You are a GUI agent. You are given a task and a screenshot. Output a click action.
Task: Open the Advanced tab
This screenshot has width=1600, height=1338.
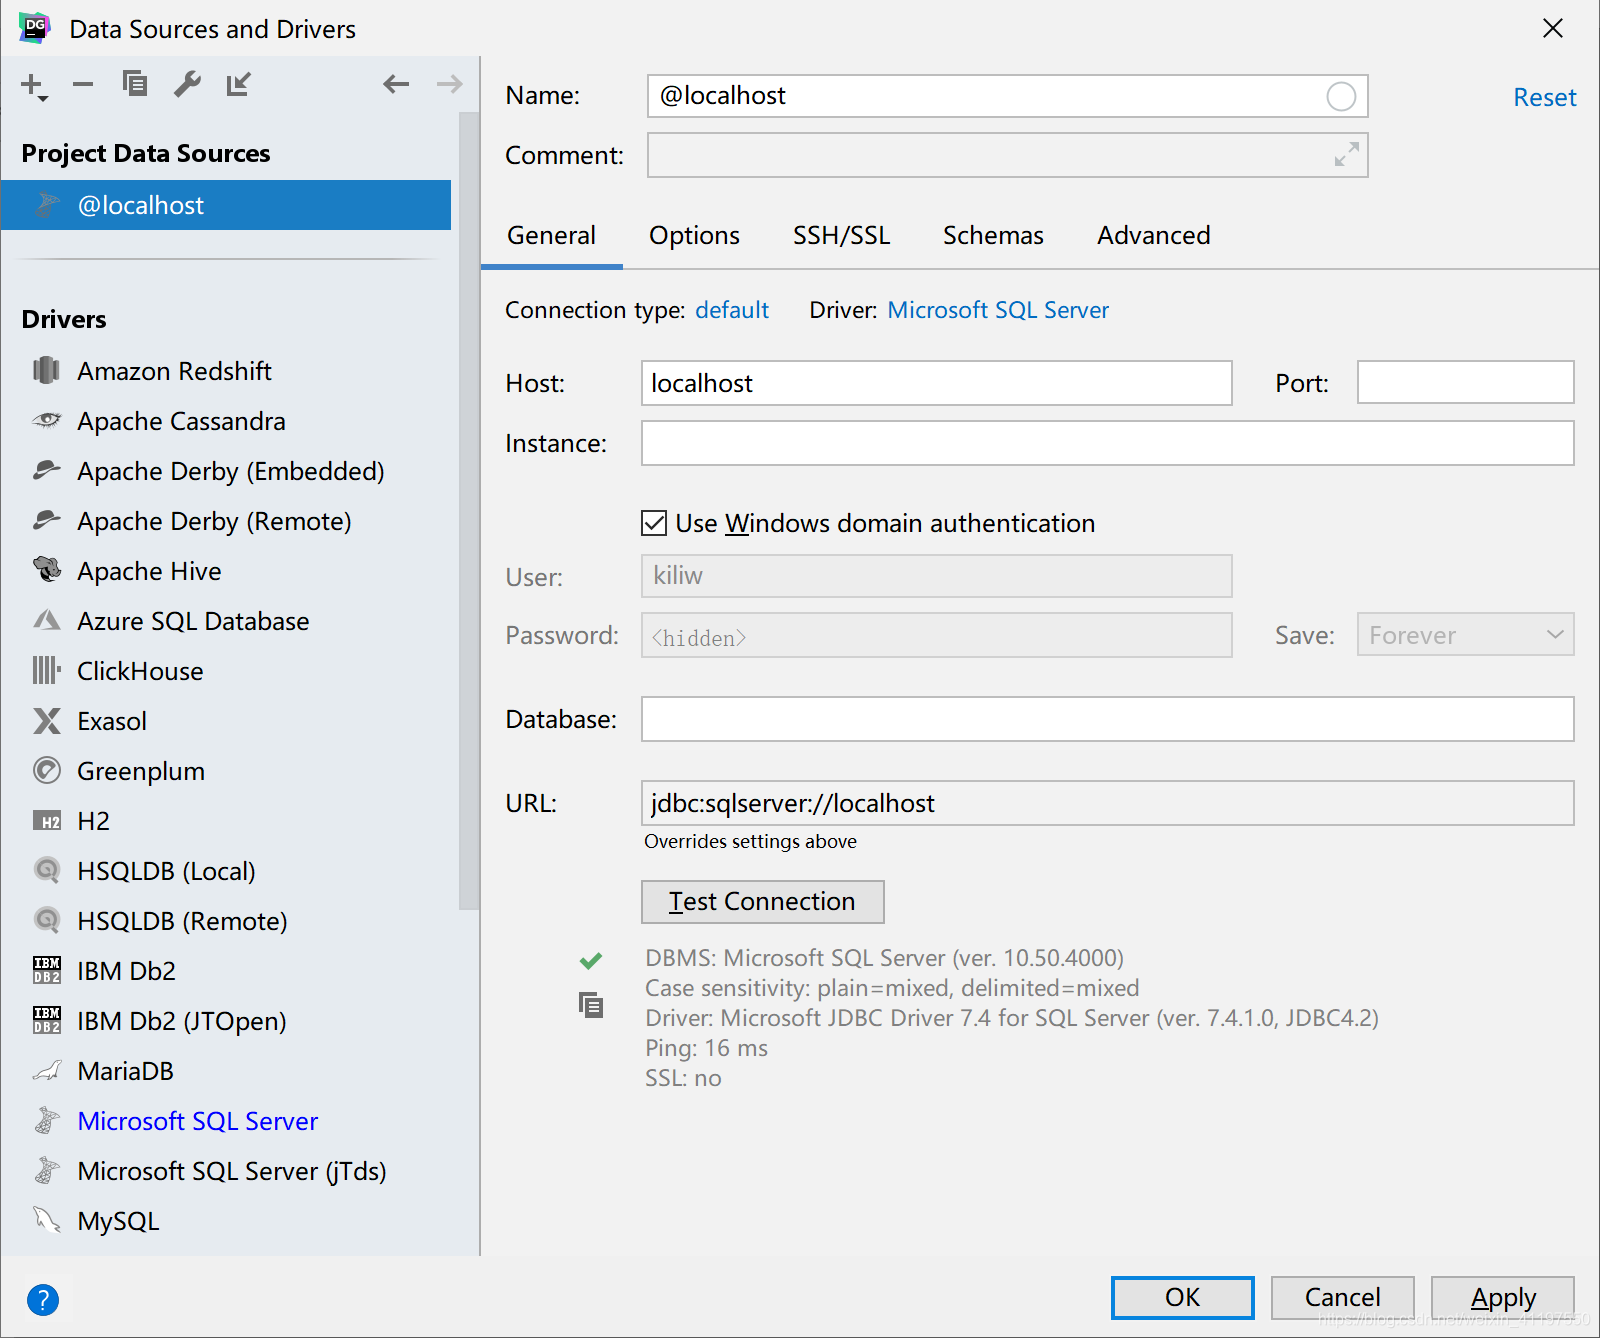point(1152,235)
